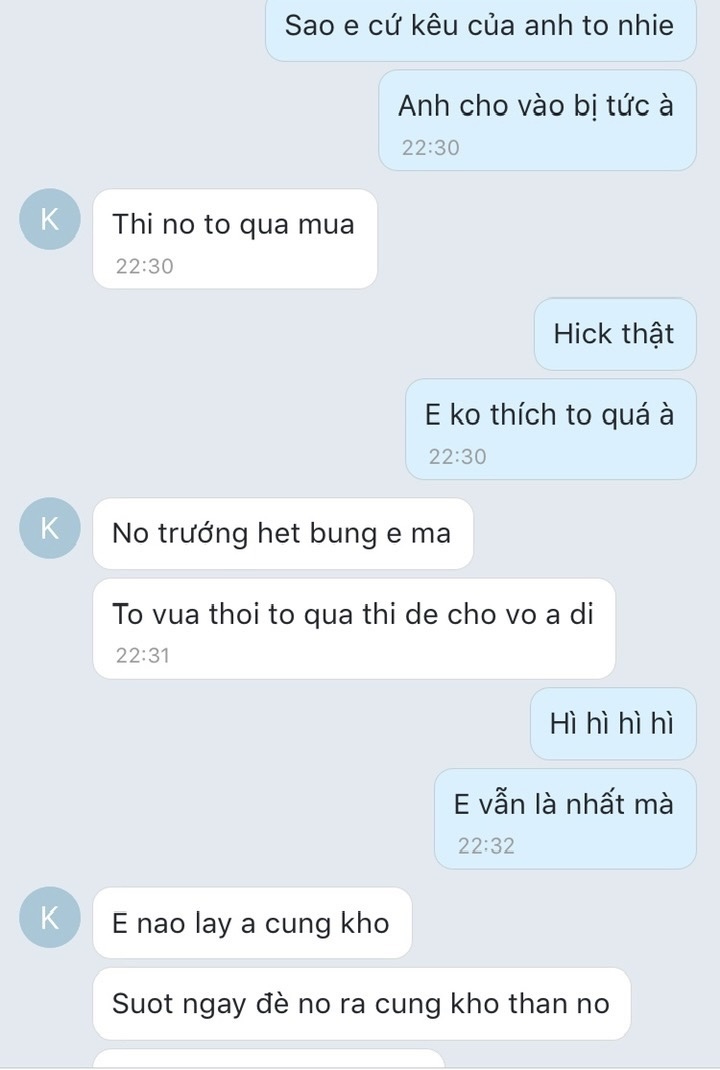Click 22:30 timestamp under "Anh cho vào" message
720x1070 pixels.
430,148
